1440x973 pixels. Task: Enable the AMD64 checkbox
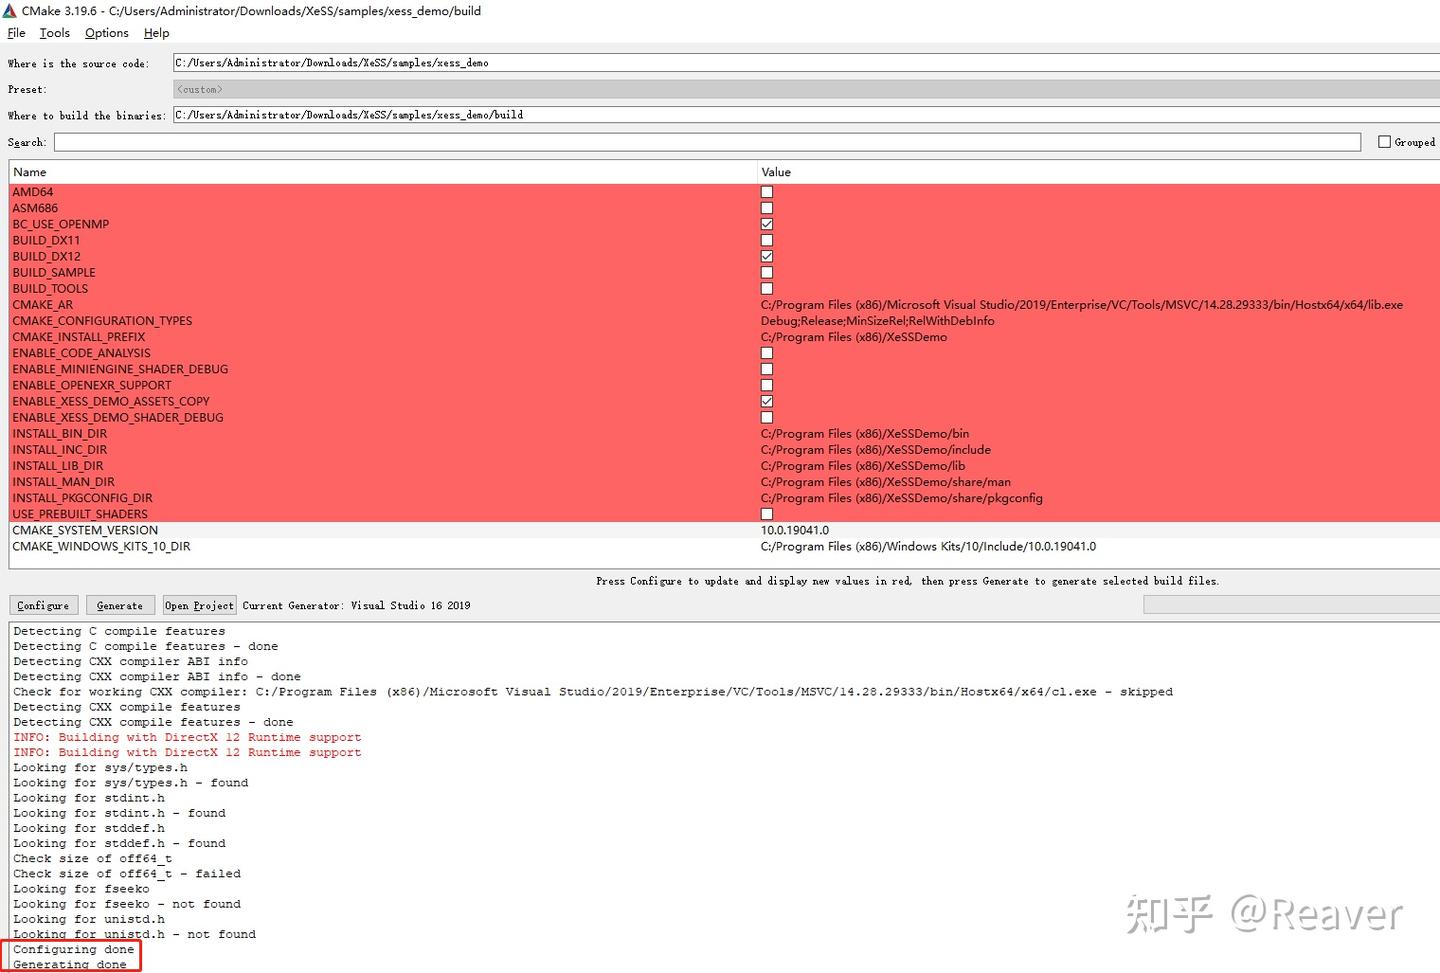[766, 191]
